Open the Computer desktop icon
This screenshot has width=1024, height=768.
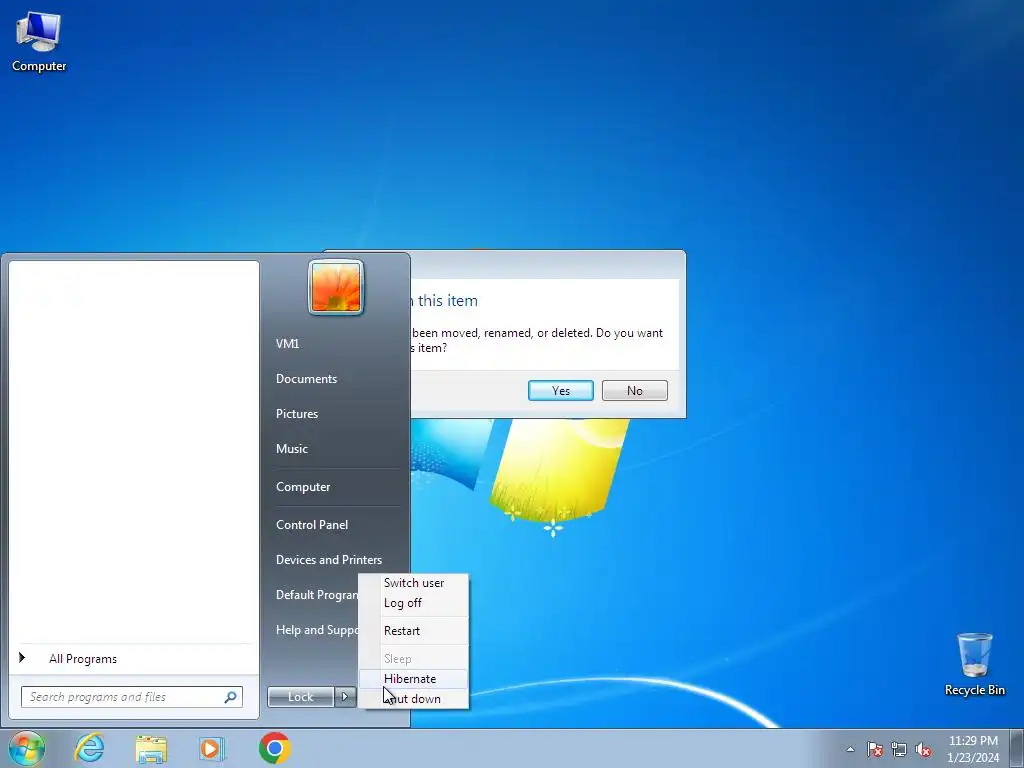[x=39, y=42]
